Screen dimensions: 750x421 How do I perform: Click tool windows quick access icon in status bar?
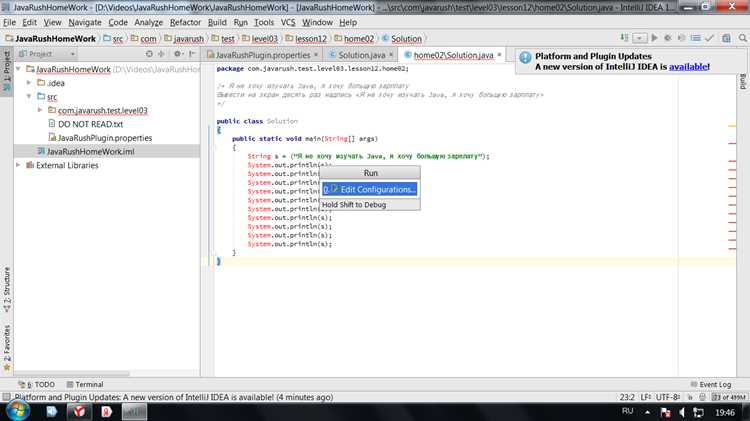[6, 397]
